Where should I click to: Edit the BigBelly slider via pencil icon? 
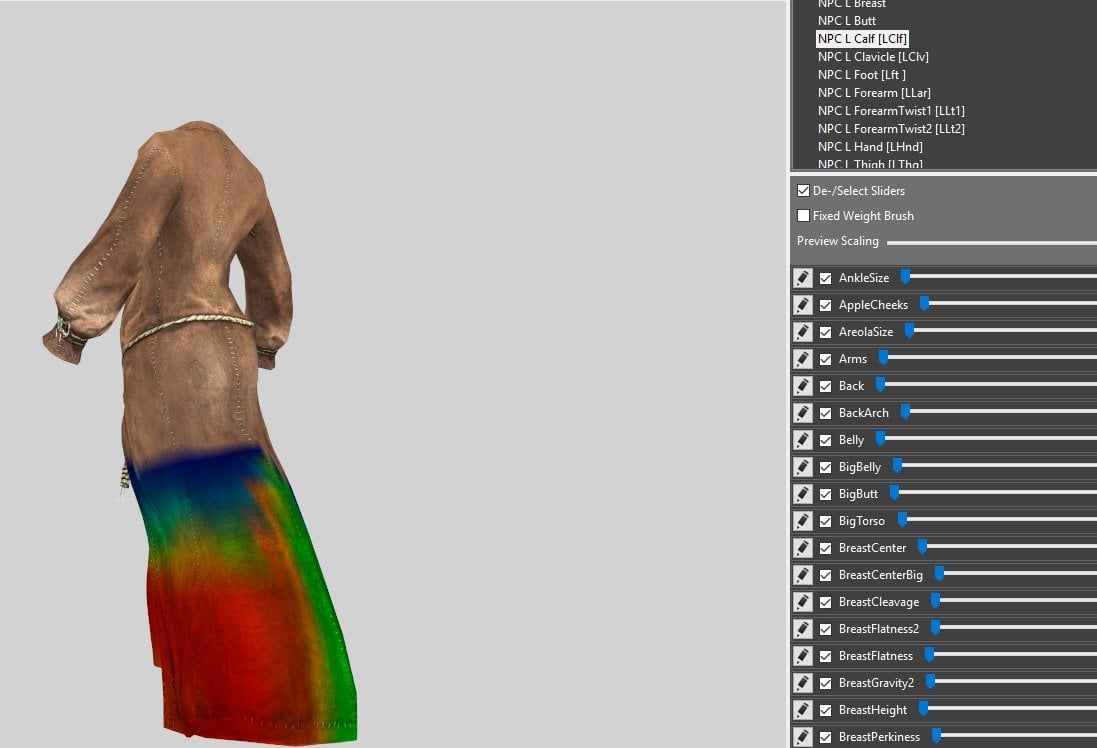(x=802, y=467)
